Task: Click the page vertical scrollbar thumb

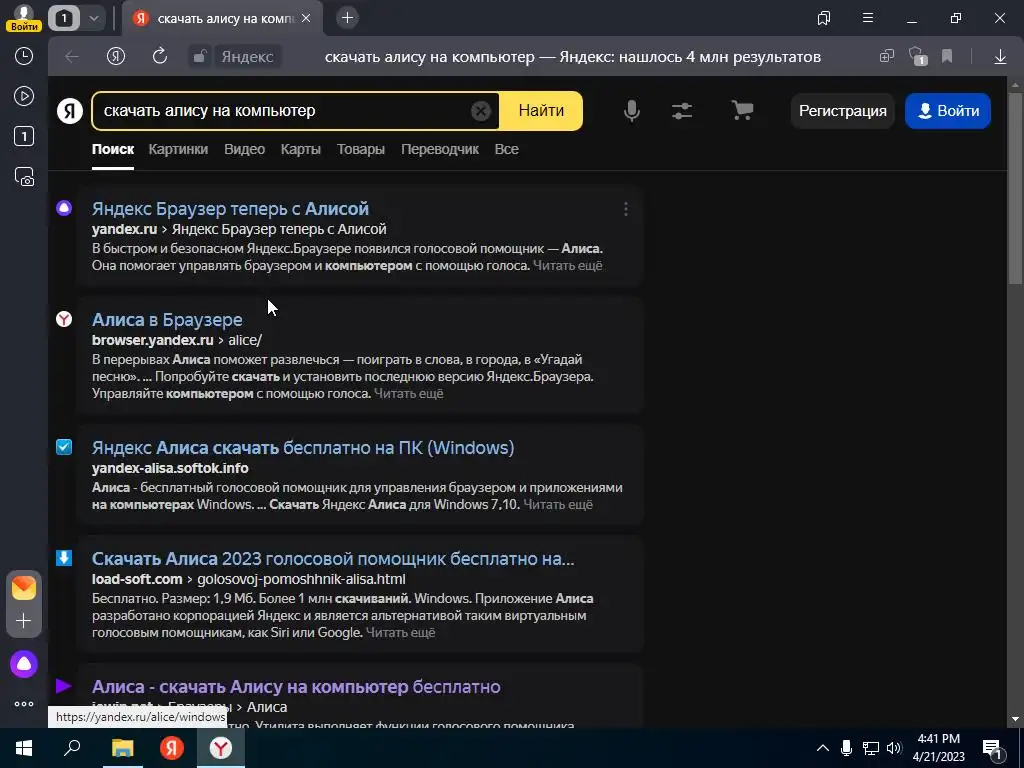Action: click(x=1015, y=188)
